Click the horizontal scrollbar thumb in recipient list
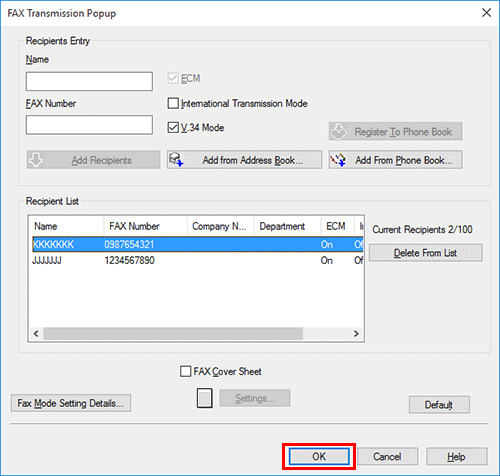This screenshot has width=500, height=476. click(x=173, y=334)
